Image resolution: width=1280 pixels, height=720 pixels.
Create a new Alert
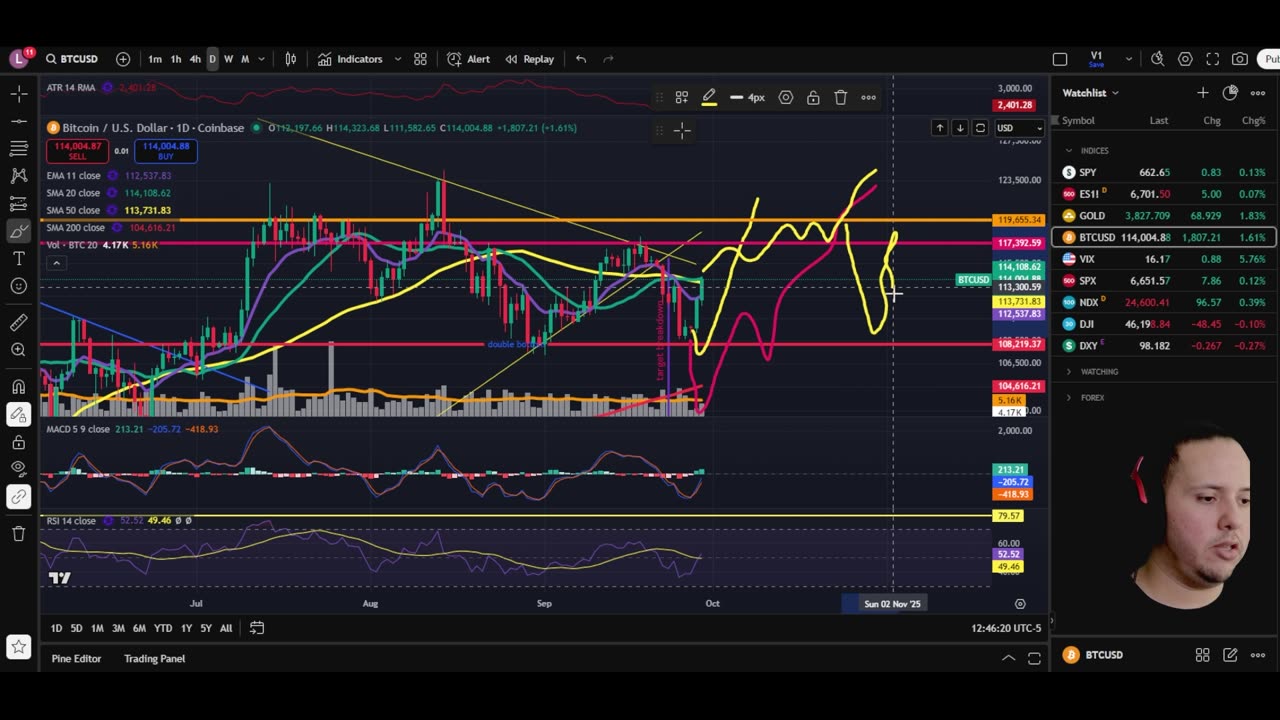click(468, 59)
